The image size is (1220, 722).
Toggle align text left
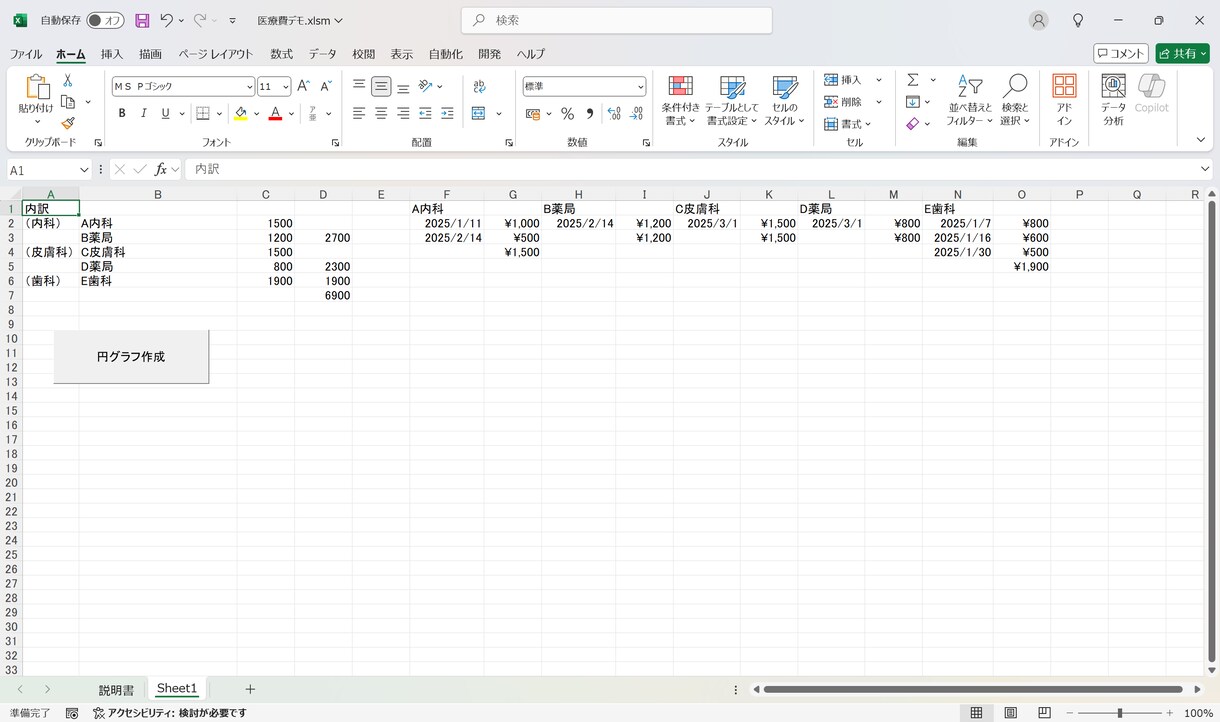(x=359, y=113)
